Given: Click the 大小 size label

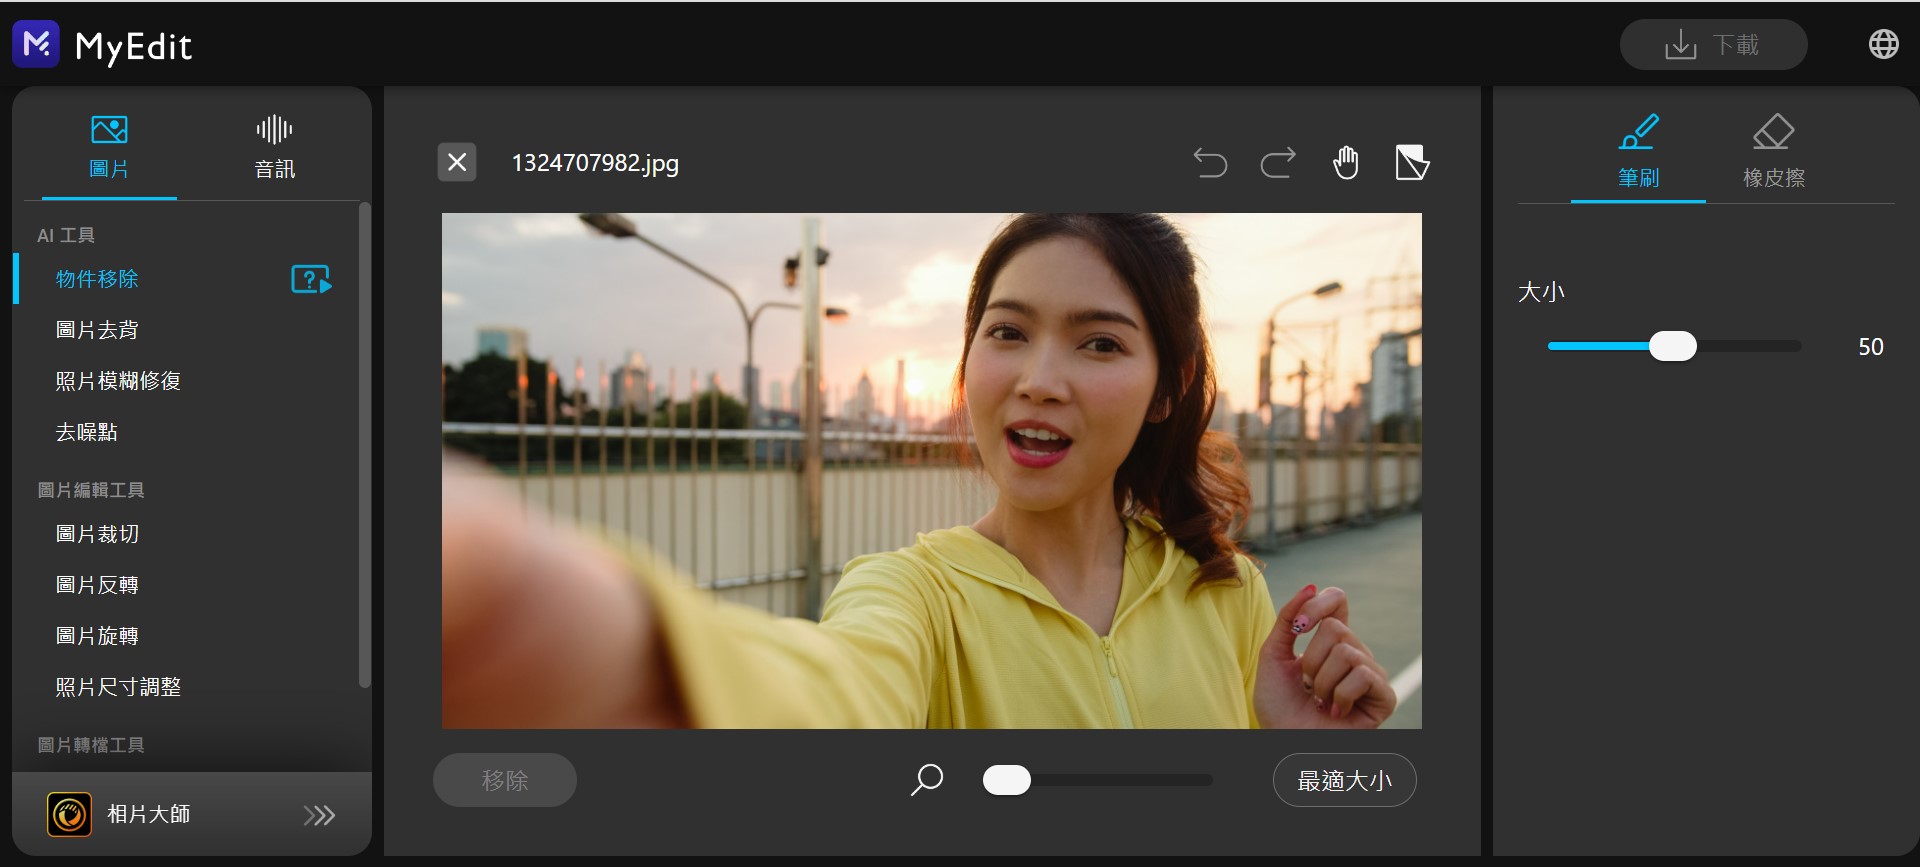Looking at the screenshot, I should click(x=1541, y=292).
